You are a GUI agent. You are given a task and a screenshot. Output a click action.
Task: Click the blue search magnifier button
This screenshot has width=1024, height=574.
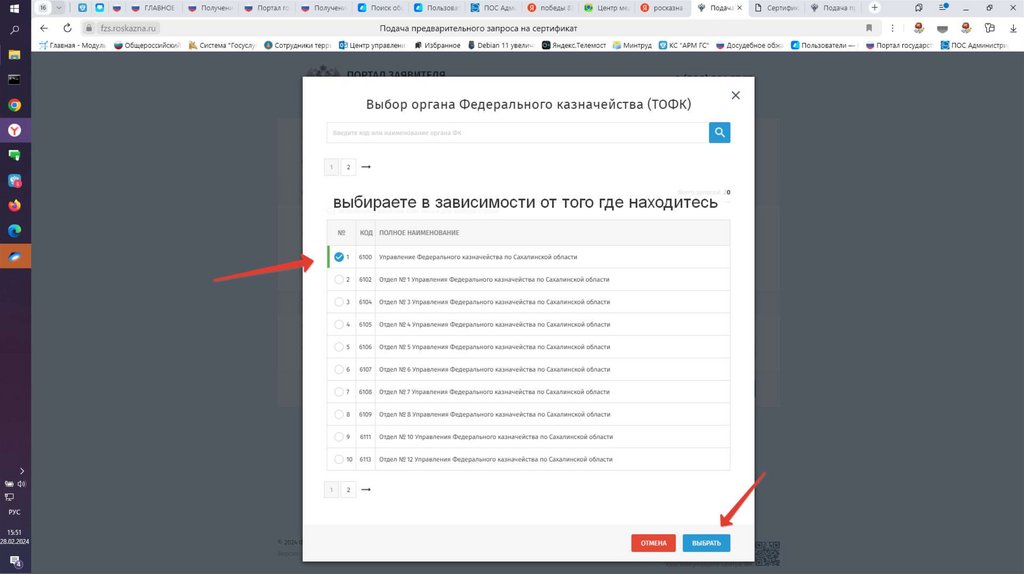pos(719,133)
